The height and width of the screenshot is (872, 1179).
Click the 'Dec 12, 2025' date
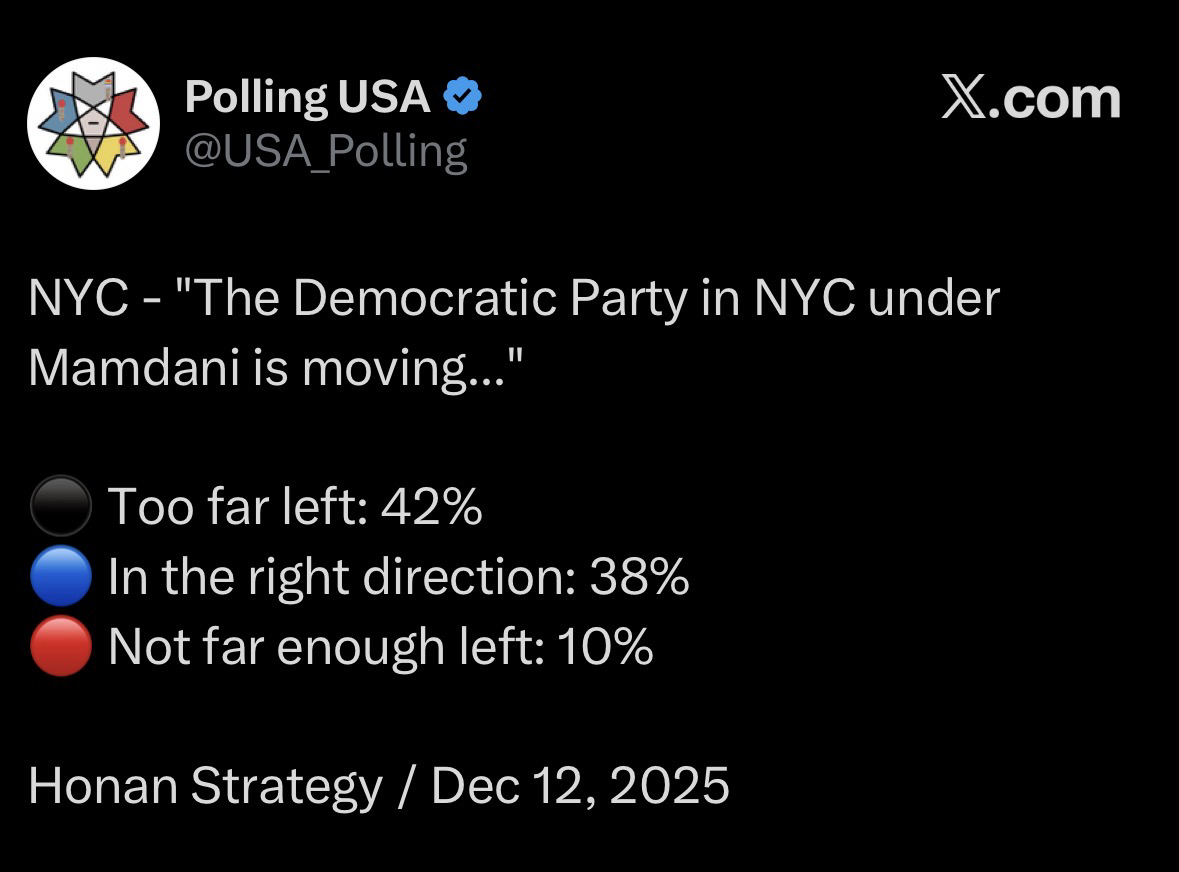click(x=580, y=786)
